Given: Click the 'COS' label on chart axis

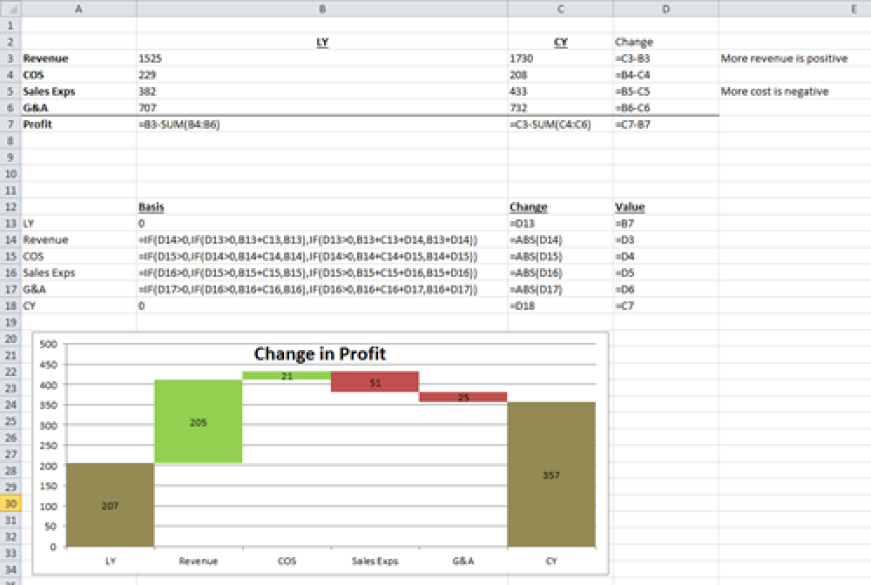Looking at the screenshot, I should pyautogui.click(x=286, y=561).
